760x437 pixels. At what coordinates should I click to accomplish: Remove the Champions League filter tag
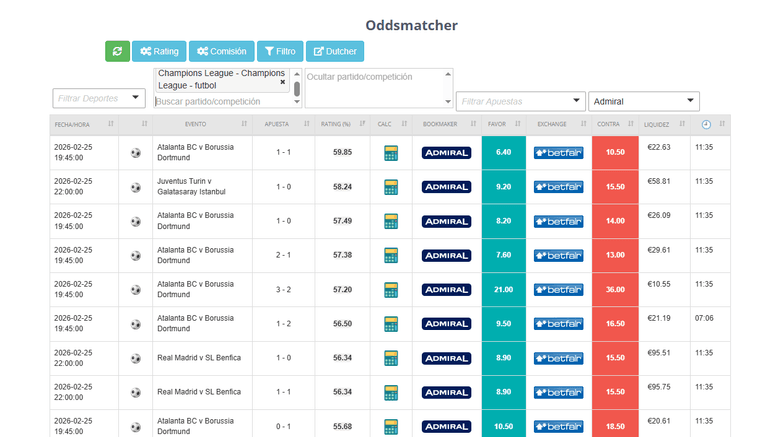point(282,83)
